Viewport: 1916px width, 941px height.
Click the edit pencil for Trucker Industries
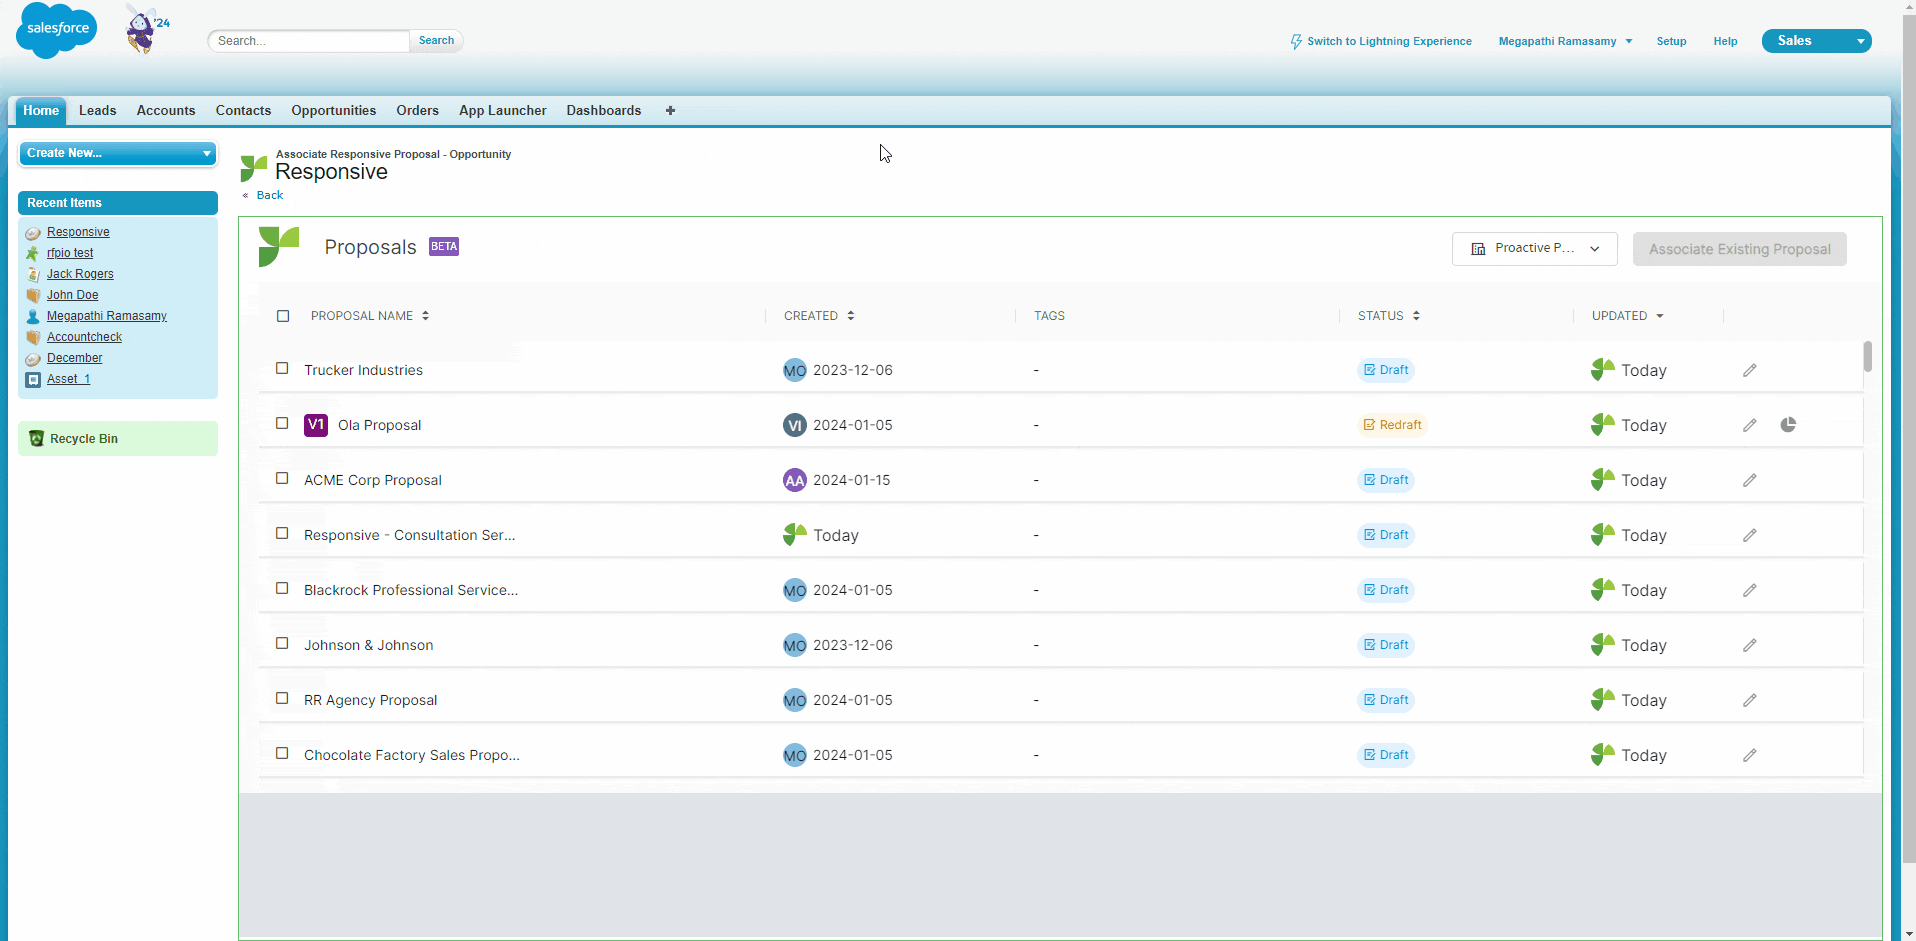(x=1749, y=370)
